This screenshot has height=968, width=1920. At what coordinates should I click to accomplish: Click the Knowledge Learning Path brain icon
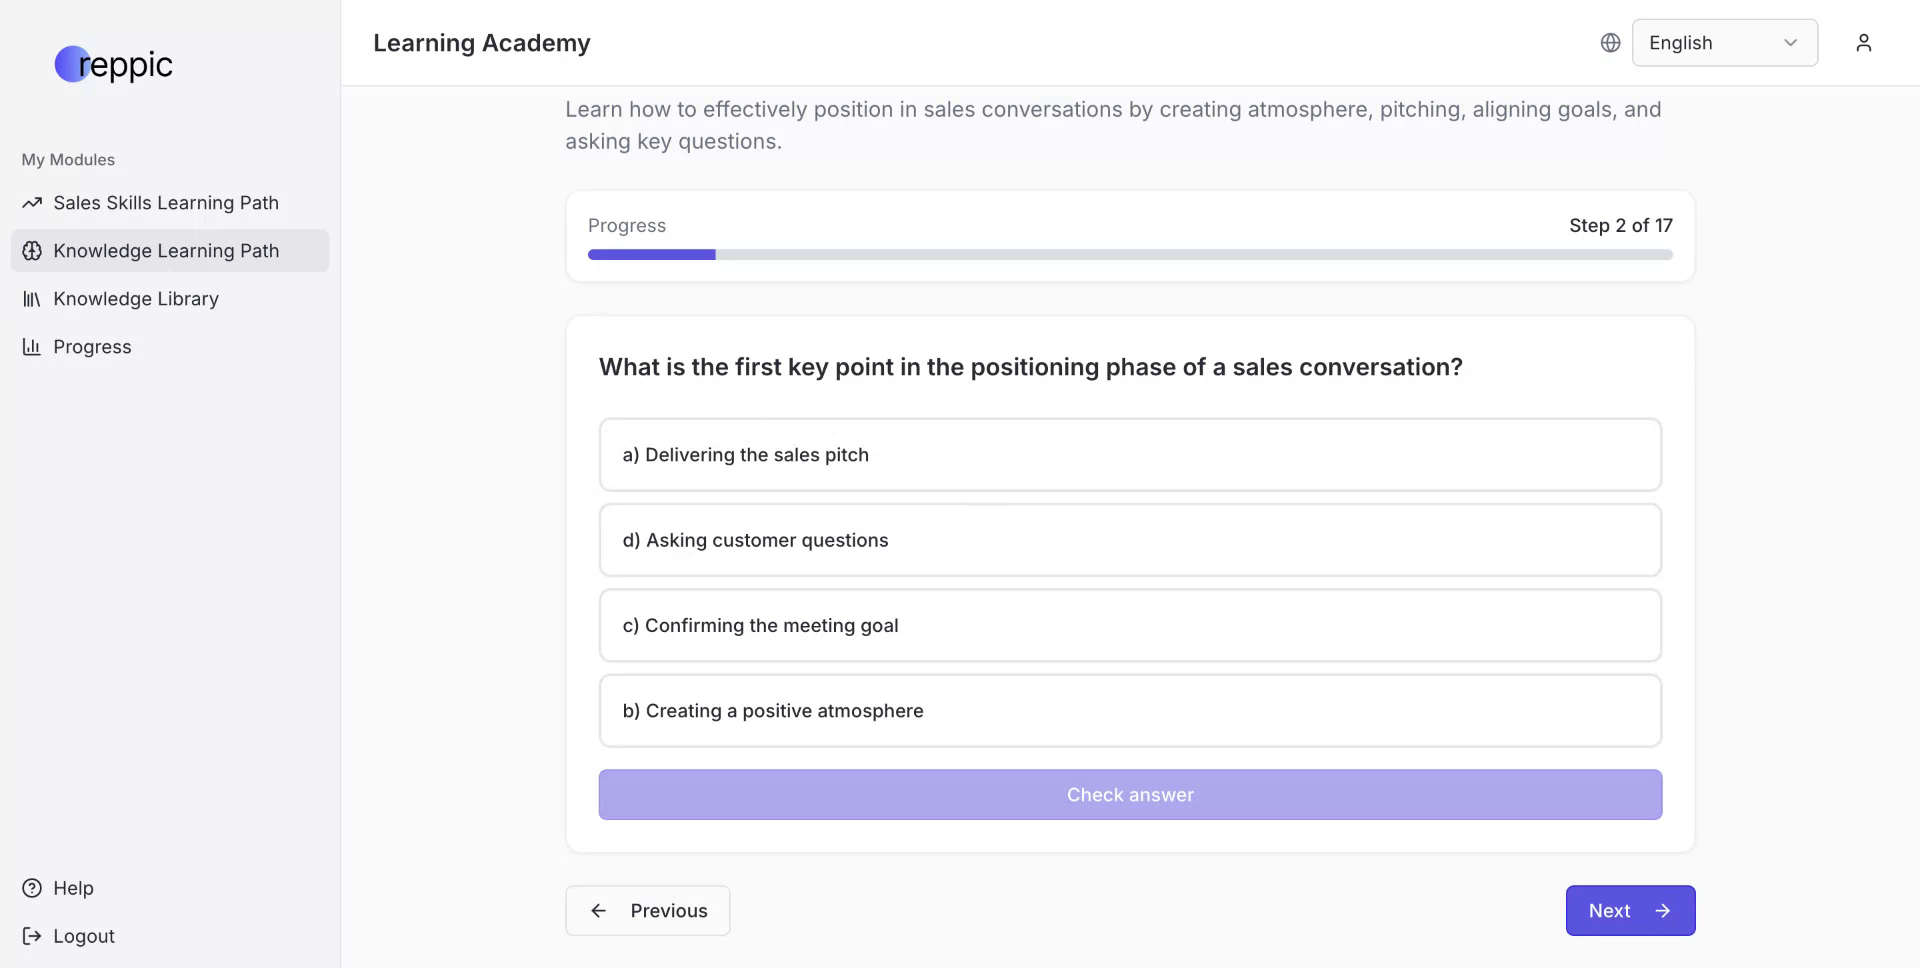click(x=32, y=251)
